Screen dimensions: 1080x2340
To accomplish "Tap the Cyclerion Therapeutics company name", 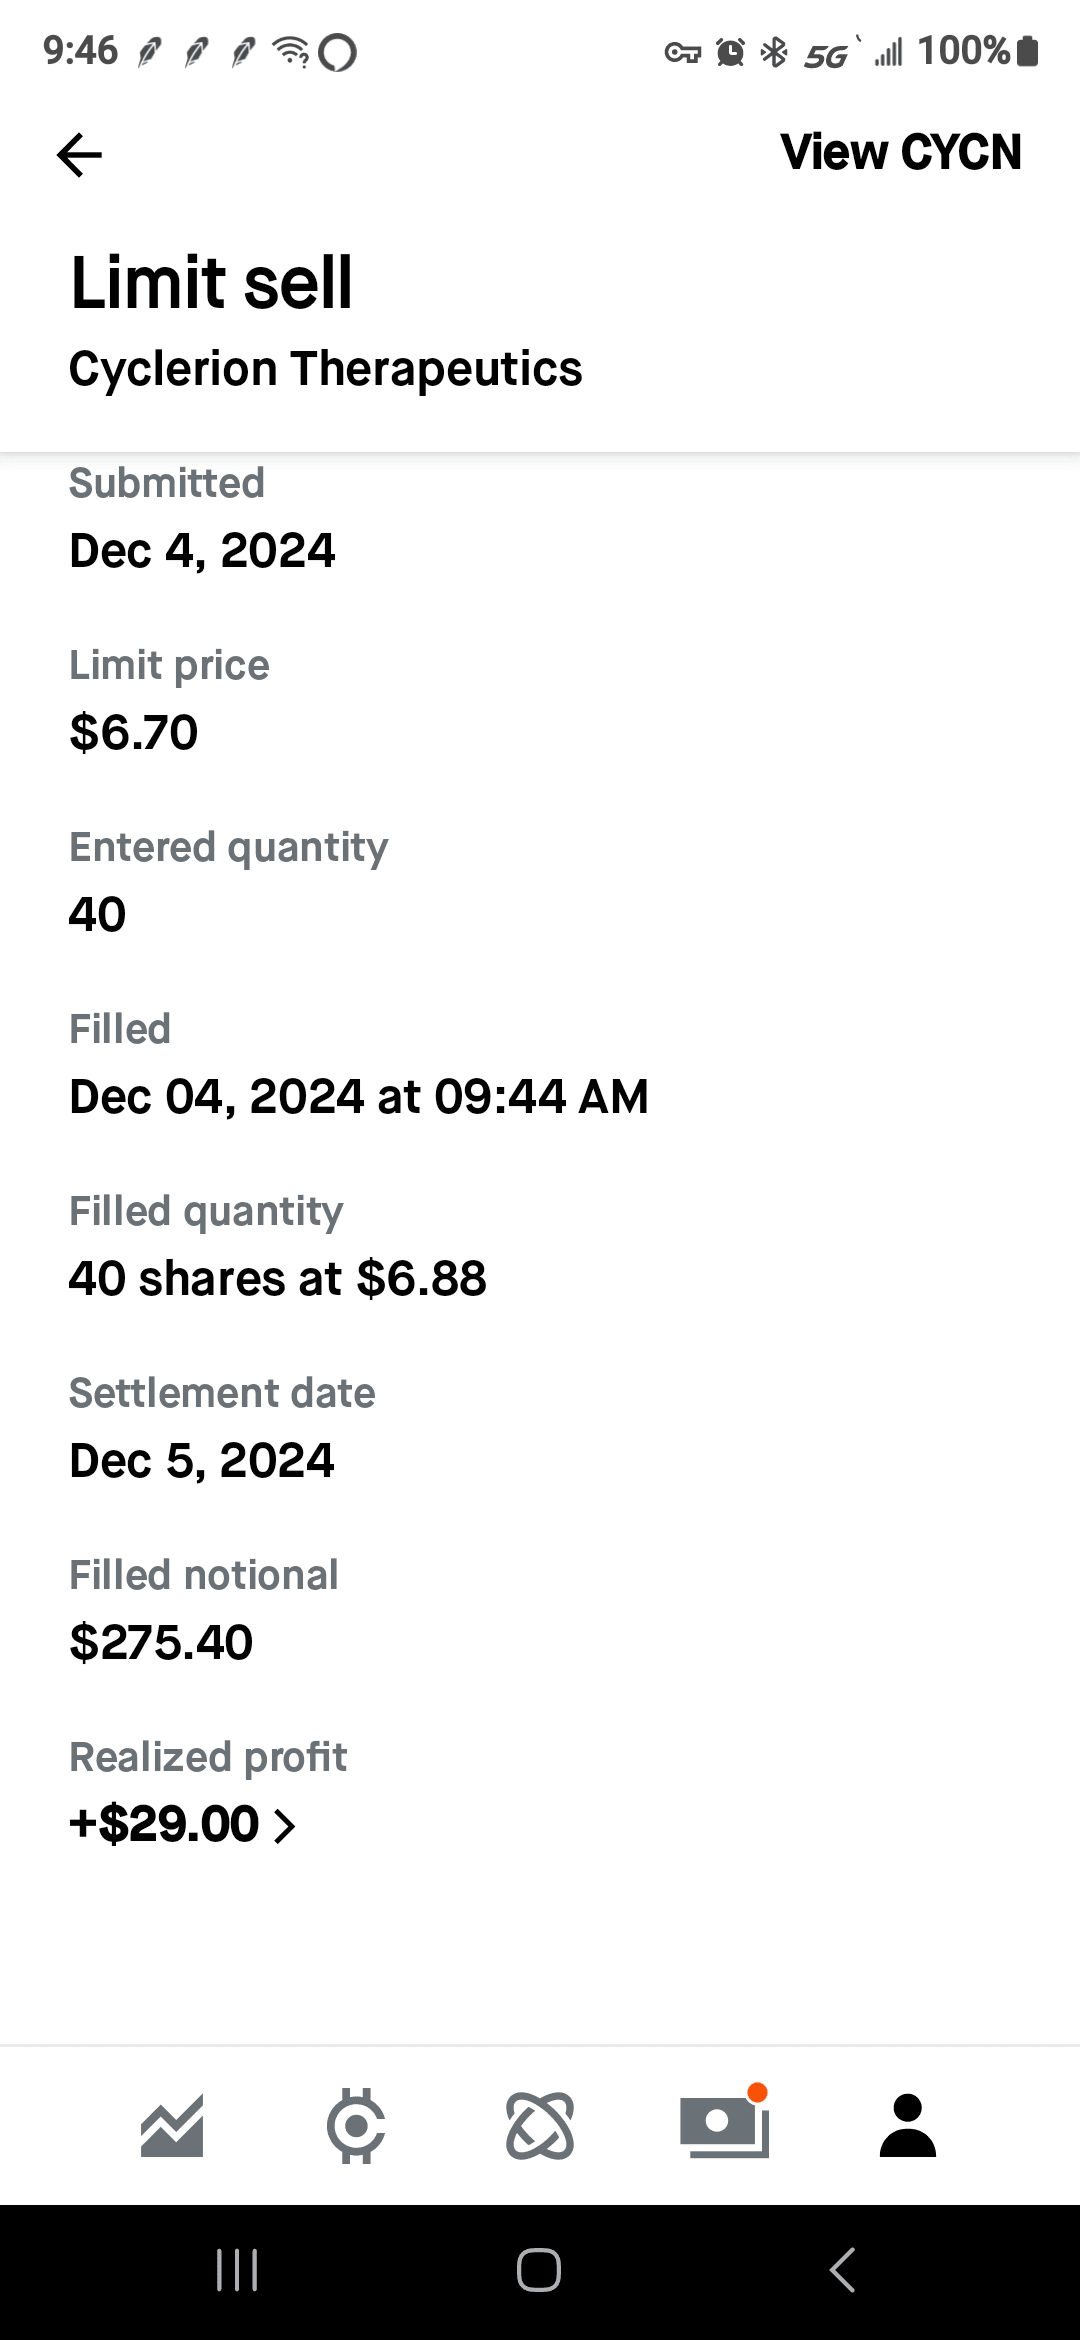I will tap(325, 368).
